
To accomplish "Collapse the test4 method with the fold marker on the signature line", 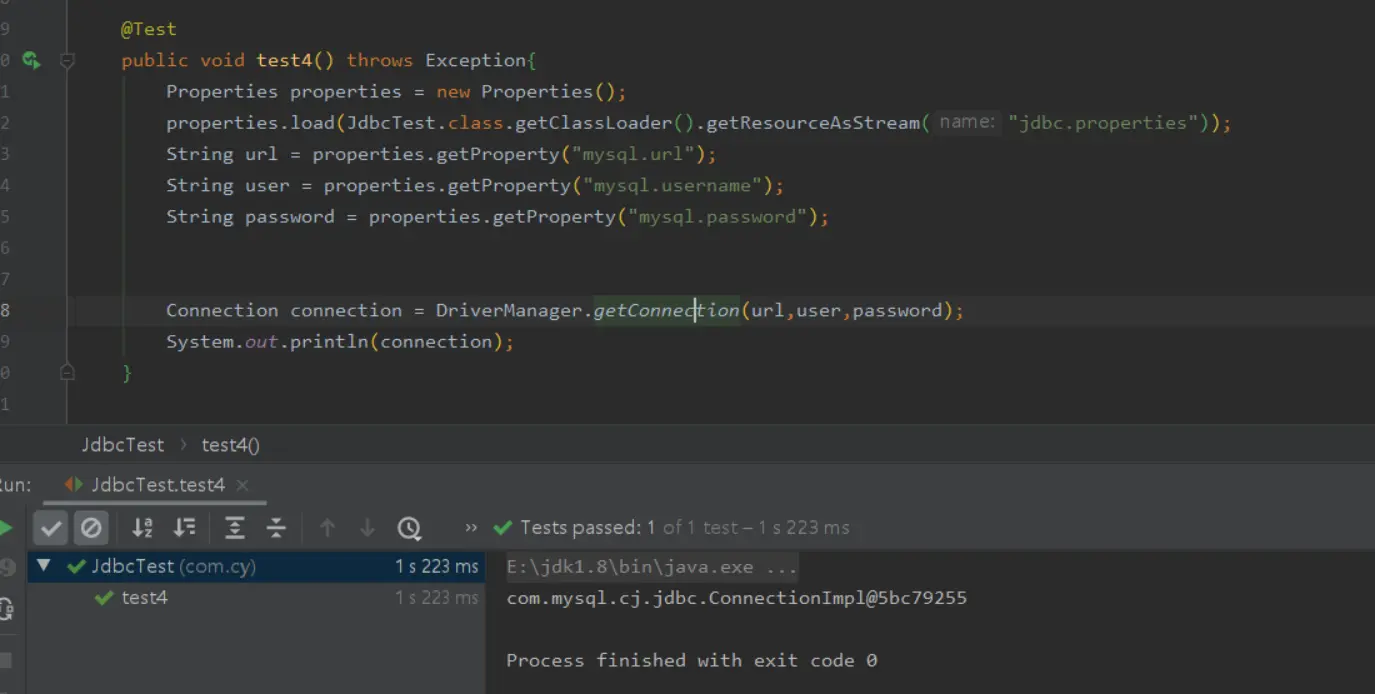I will tap(67, 60).
